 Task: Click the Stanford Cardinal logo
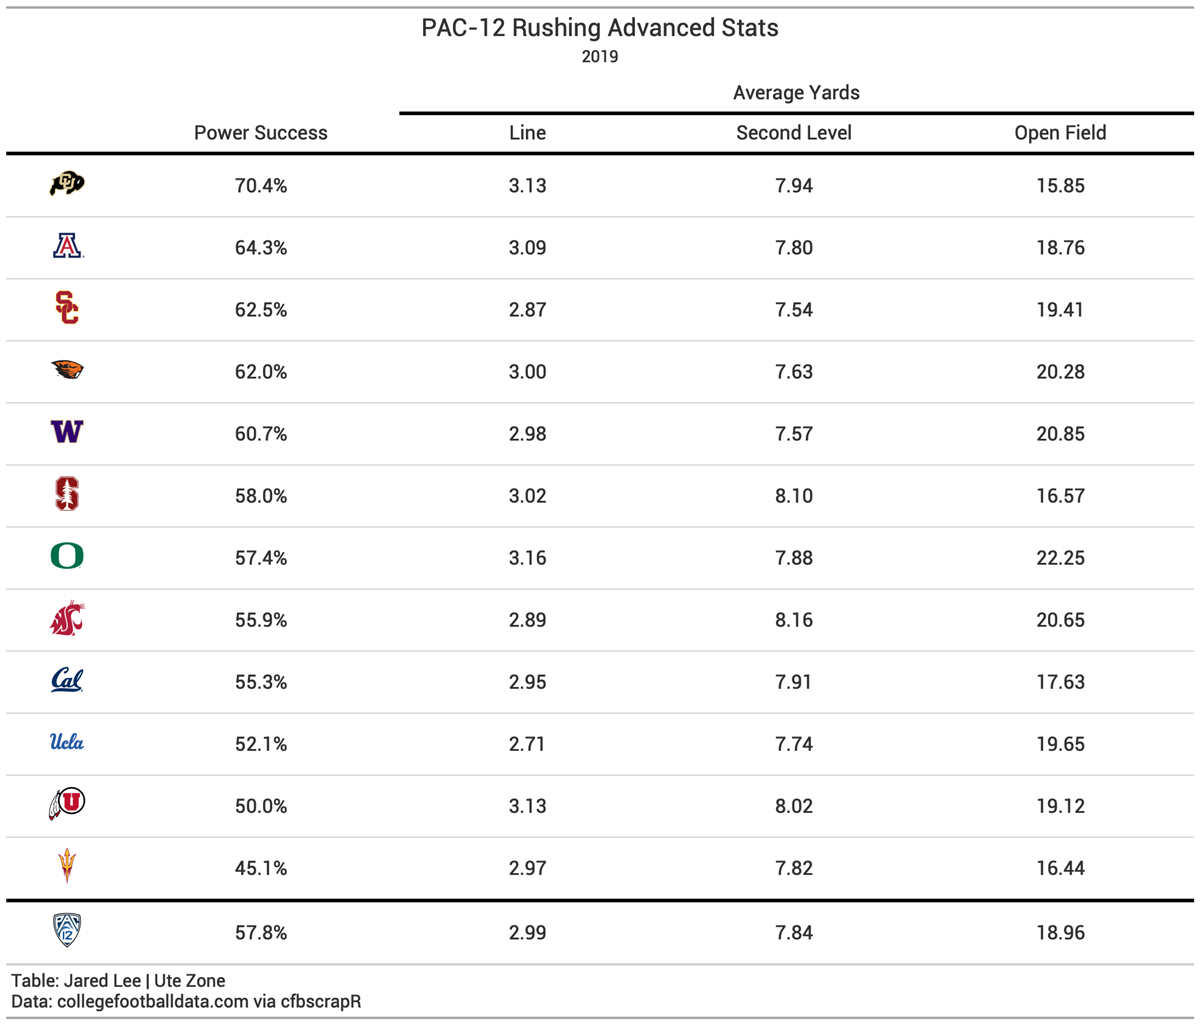pyautogui.click(x=67, y=494)
